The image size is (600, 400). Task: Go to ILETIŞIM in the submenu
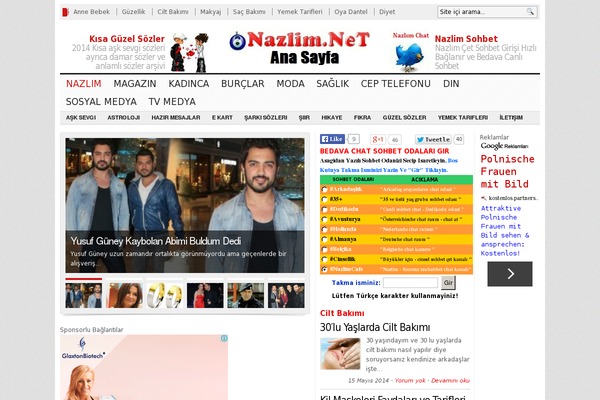tap(511, 118)
